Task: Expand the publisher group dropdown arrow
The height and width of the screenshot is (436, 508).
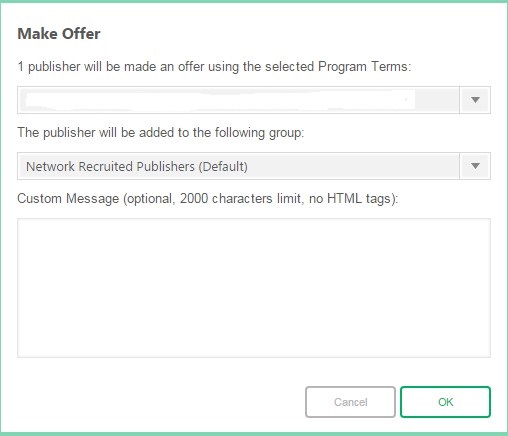Action: [475, 166]
